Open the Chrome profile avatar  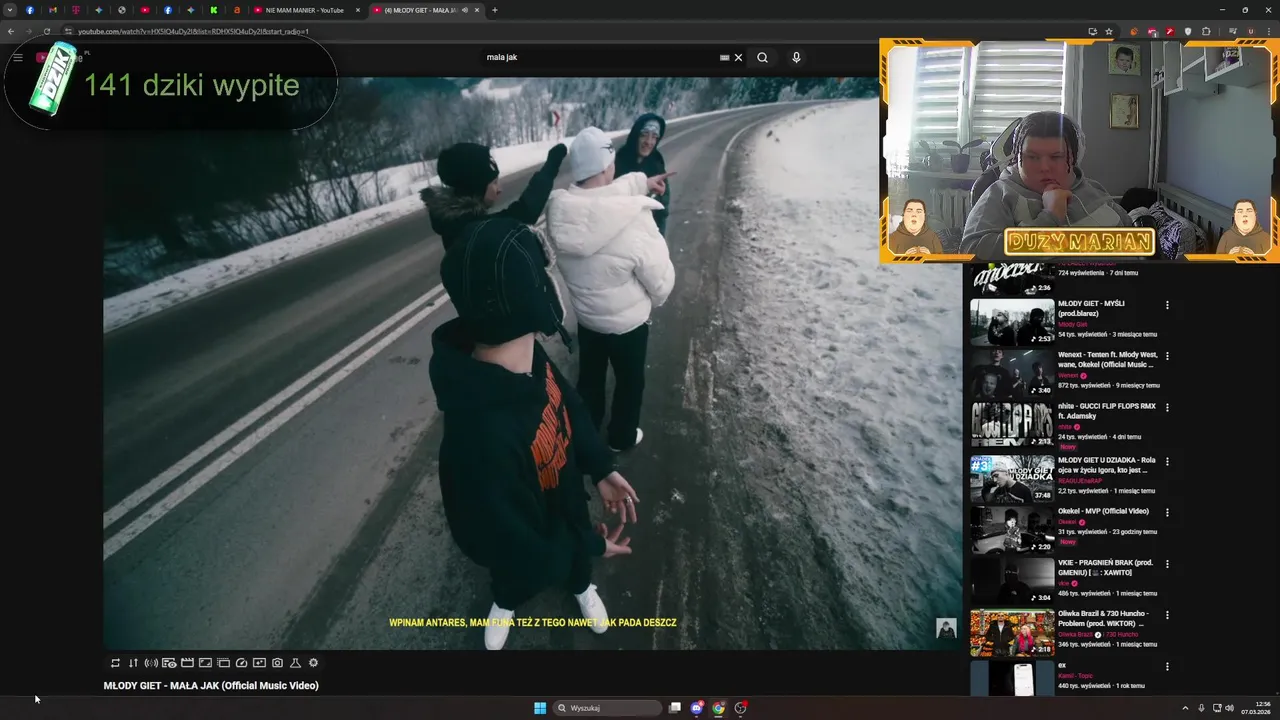tap(1250, 31)
